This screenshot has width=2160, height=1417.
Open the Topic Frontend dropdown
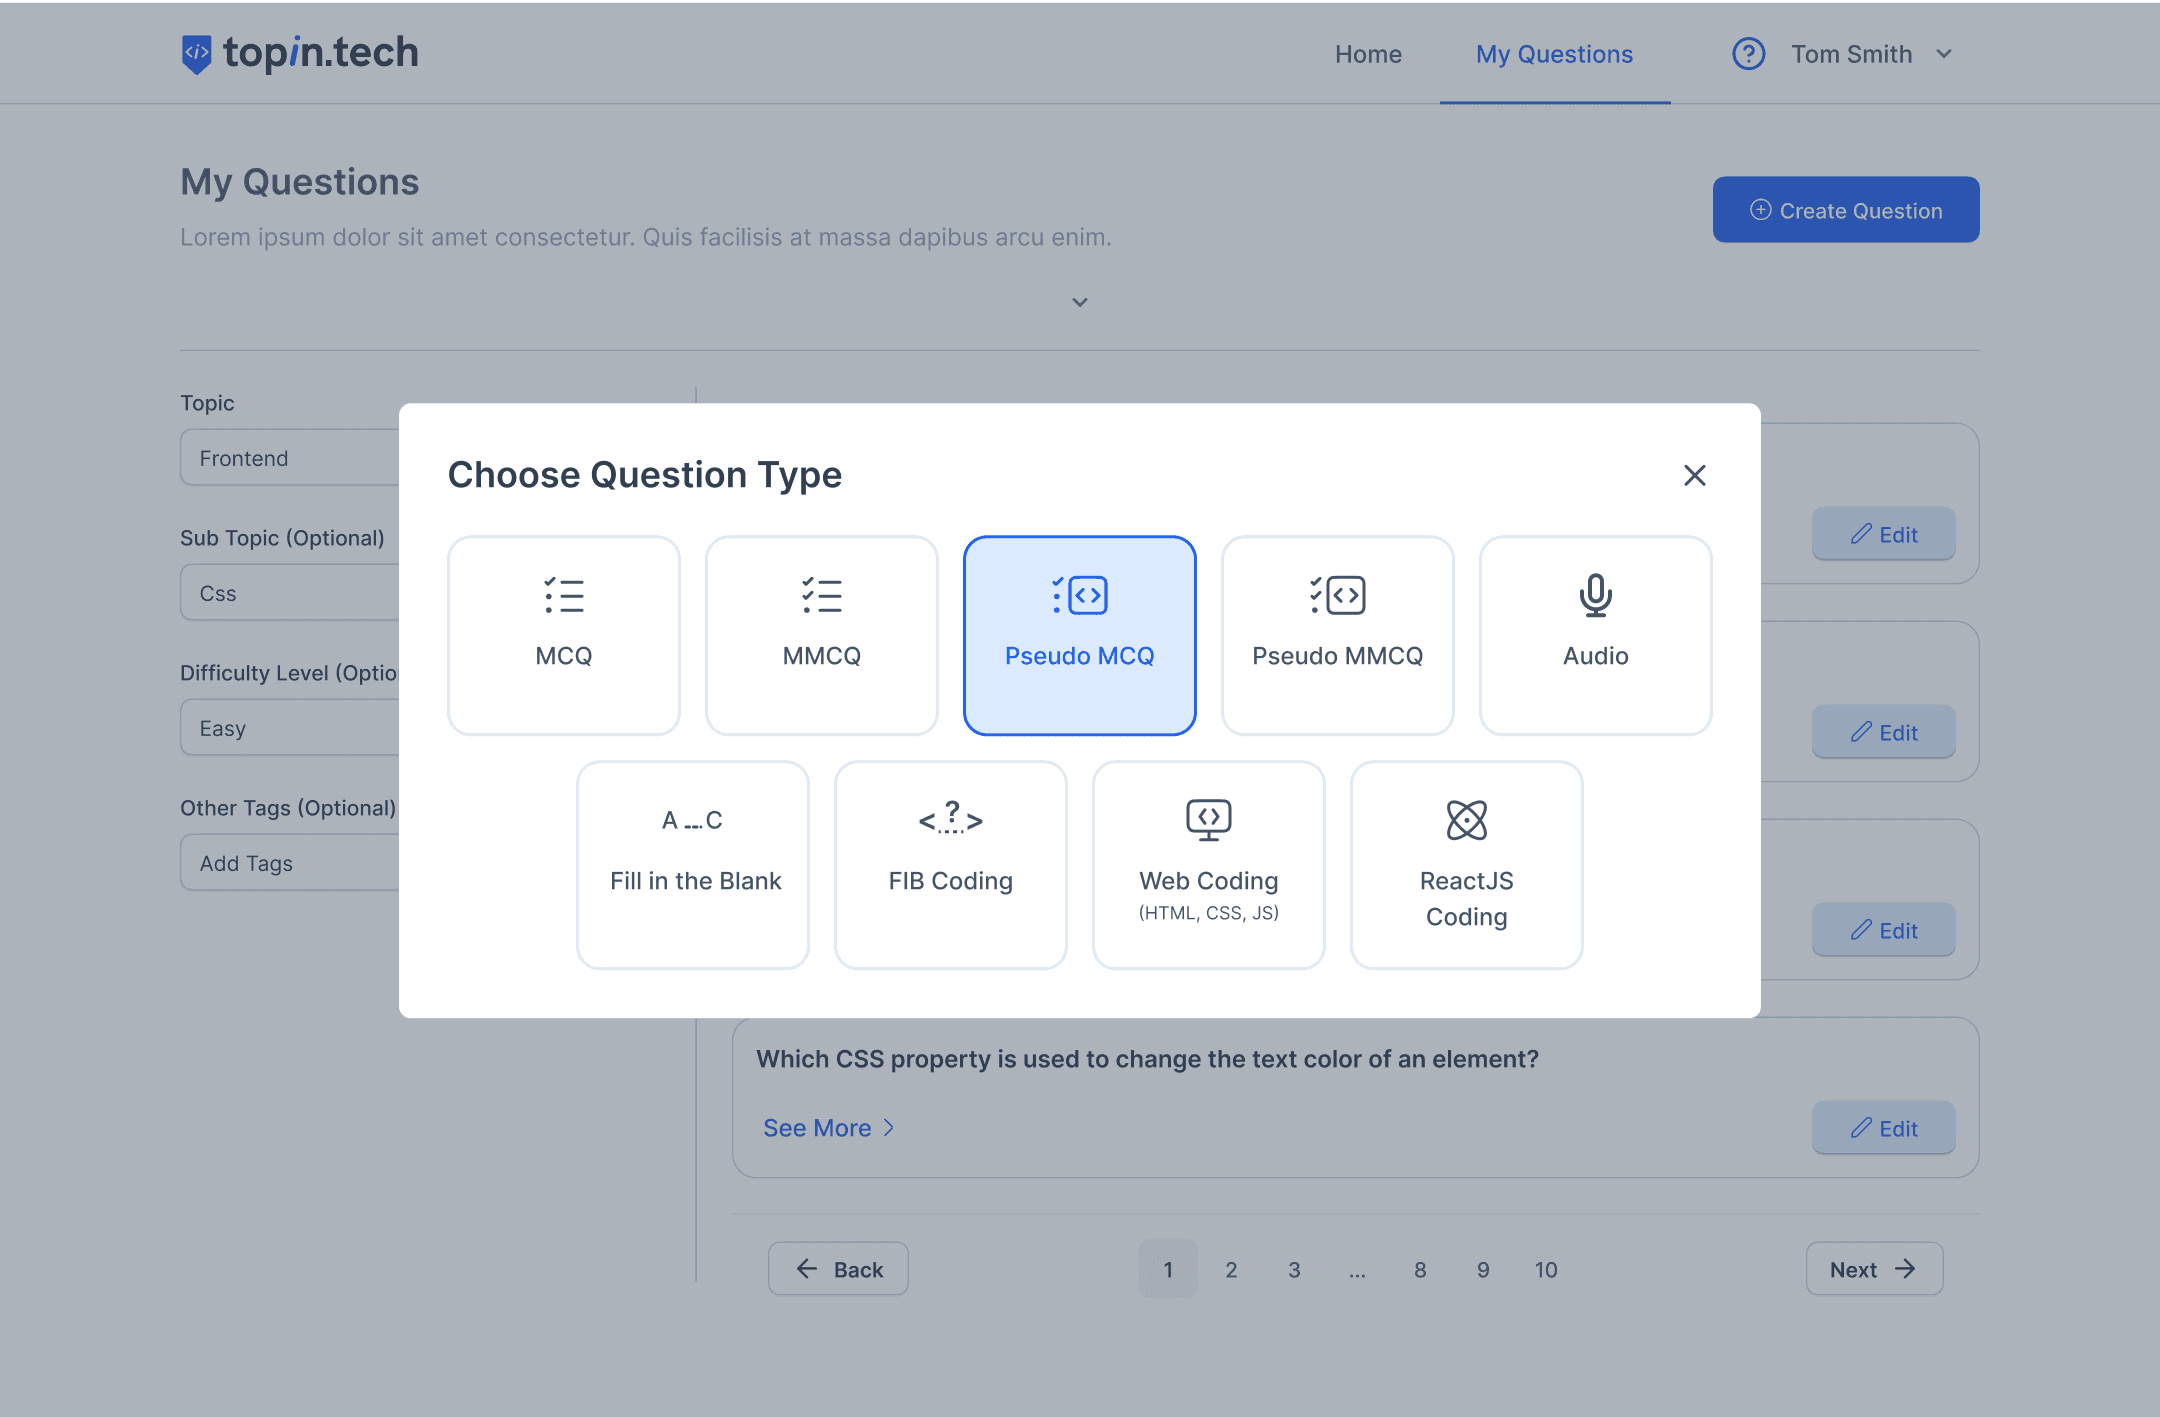[x=290, y=458]
